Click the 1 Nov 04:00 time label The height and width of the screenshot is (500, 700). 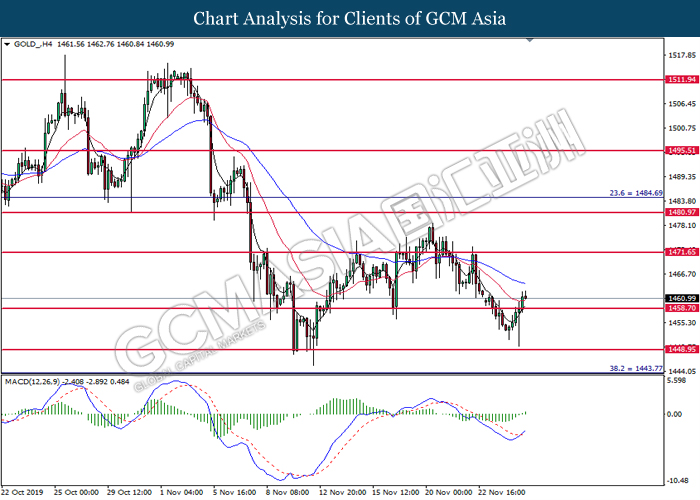click(182, 492)
